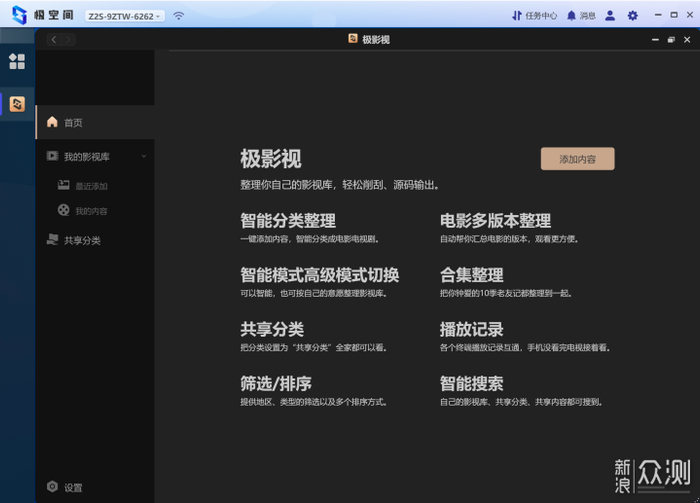Click the 添加内容 button
Screen dimensions: 700x503
(x=577, y=159)
